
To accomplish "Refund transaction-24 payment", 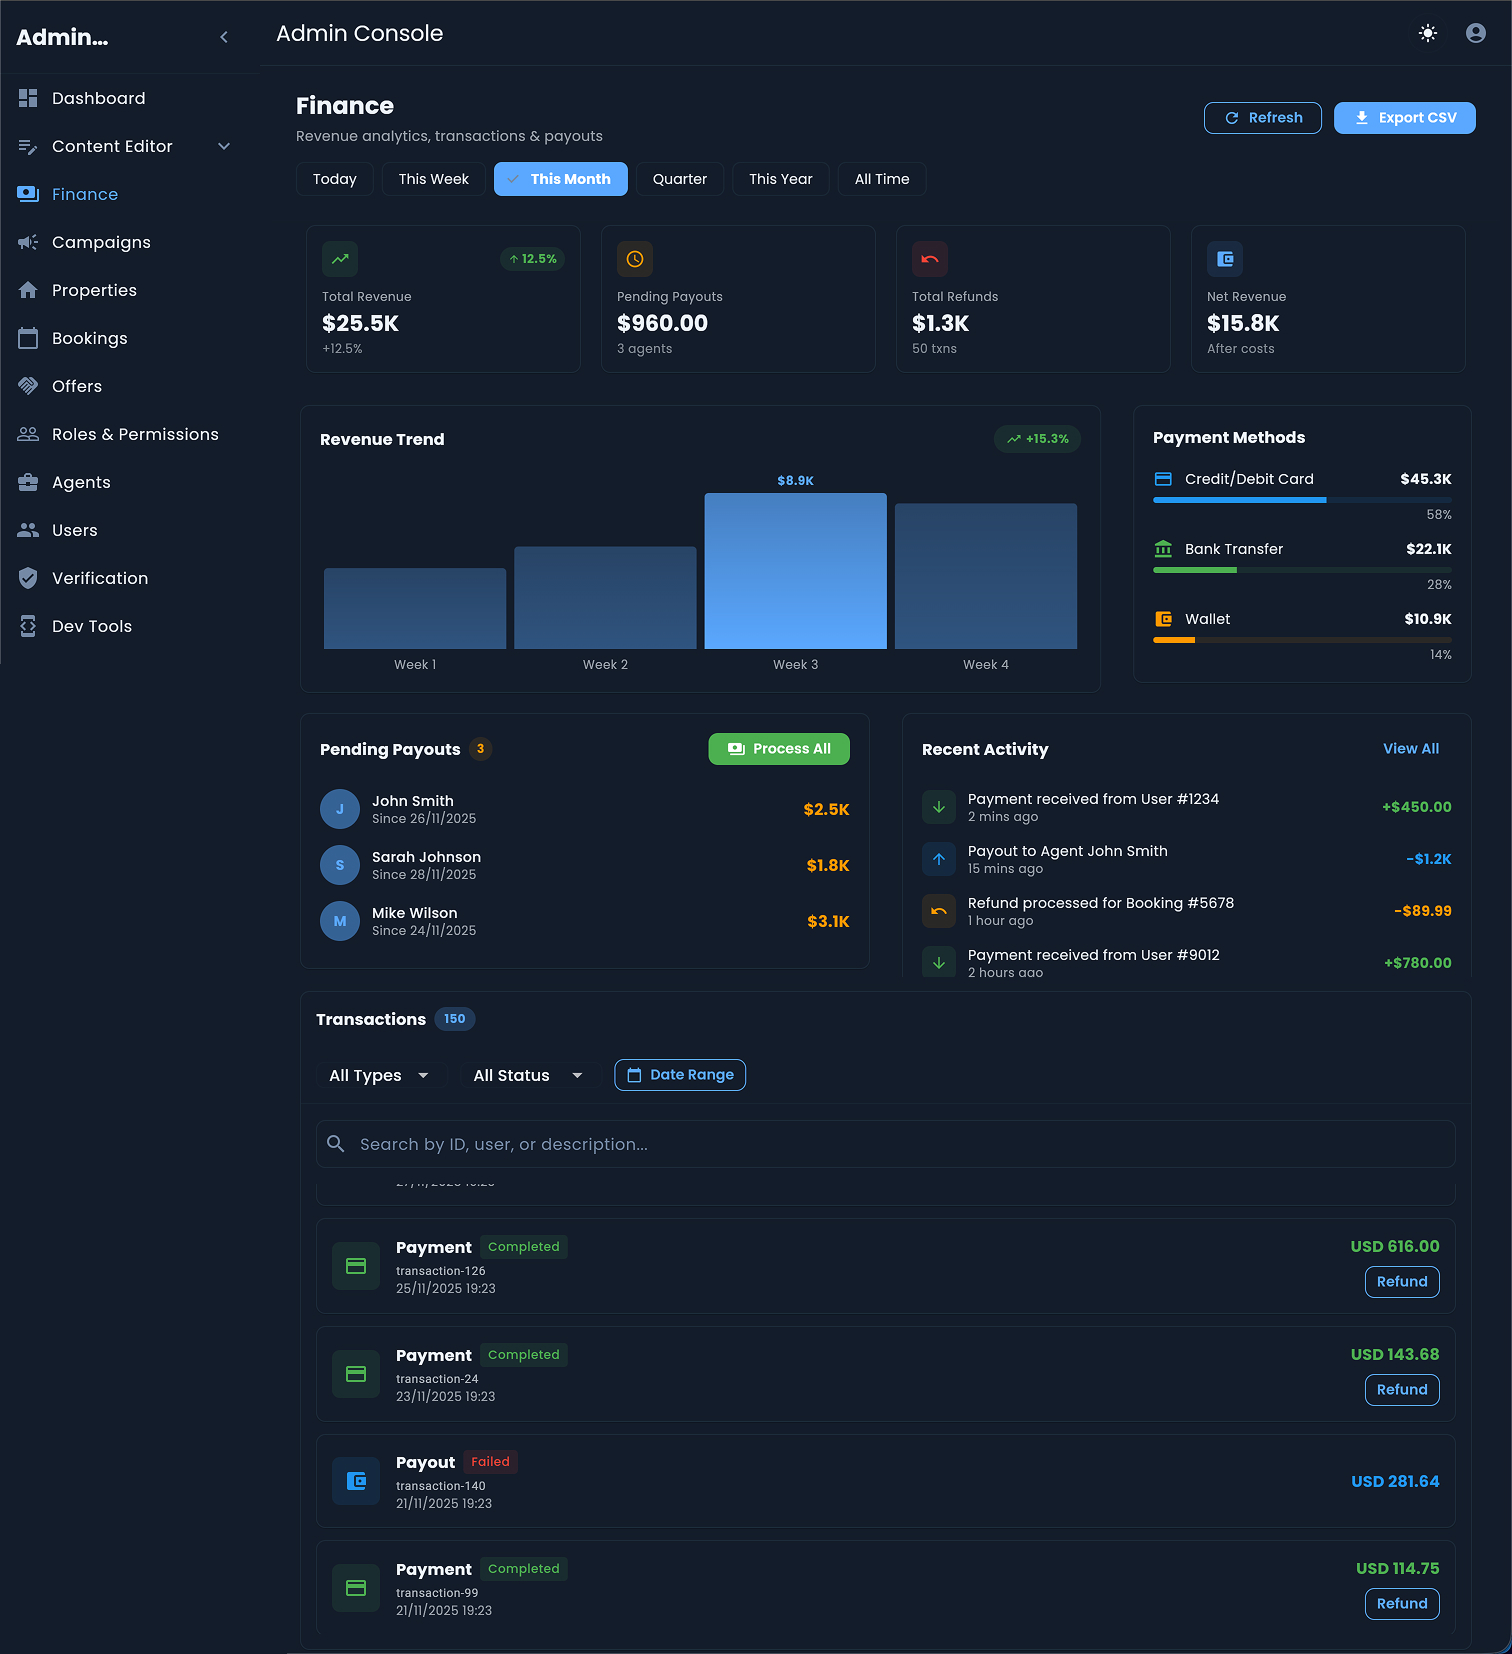I will 1402,1390.
